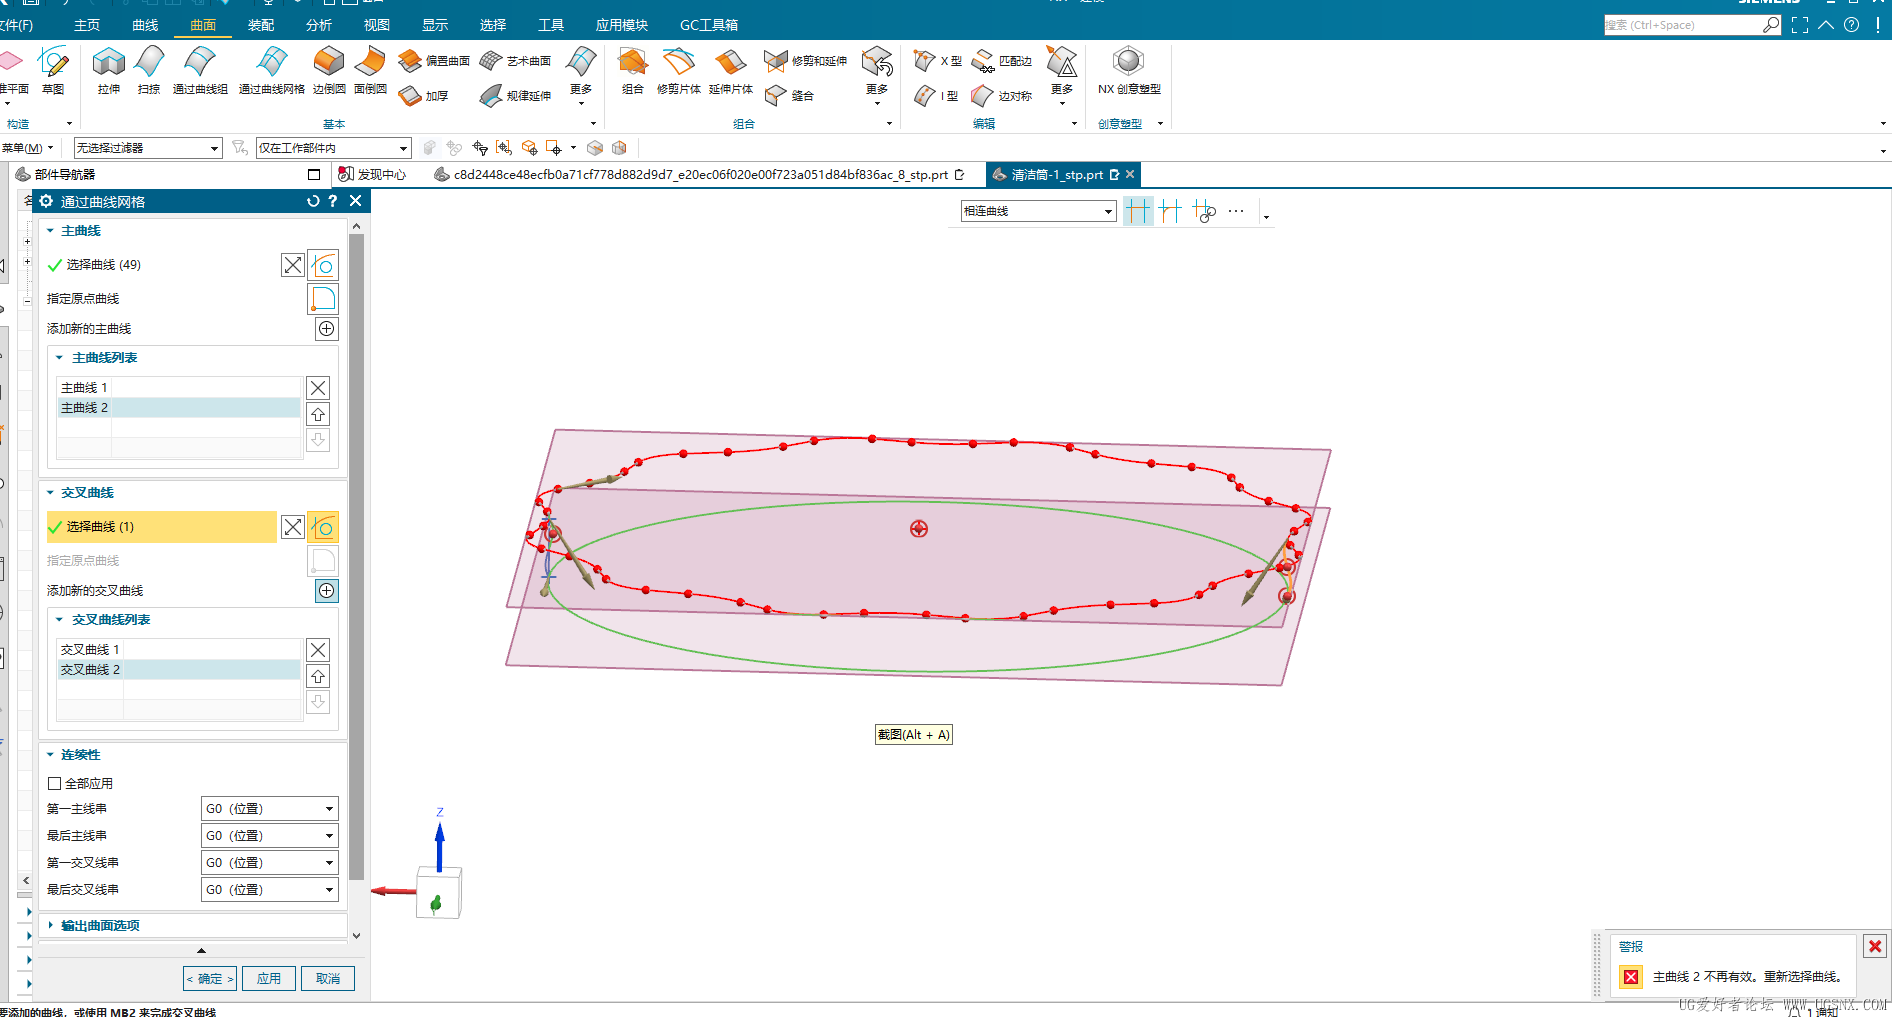
Task: Open the 草图 sketch tool
Action: [x=53, y=70]
